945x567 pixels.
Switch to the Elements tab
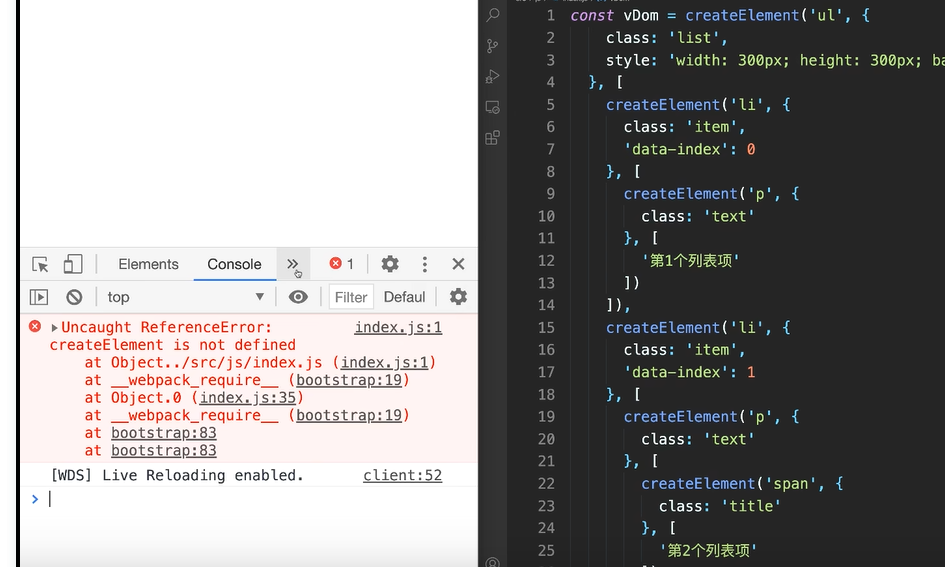[148, 264]
